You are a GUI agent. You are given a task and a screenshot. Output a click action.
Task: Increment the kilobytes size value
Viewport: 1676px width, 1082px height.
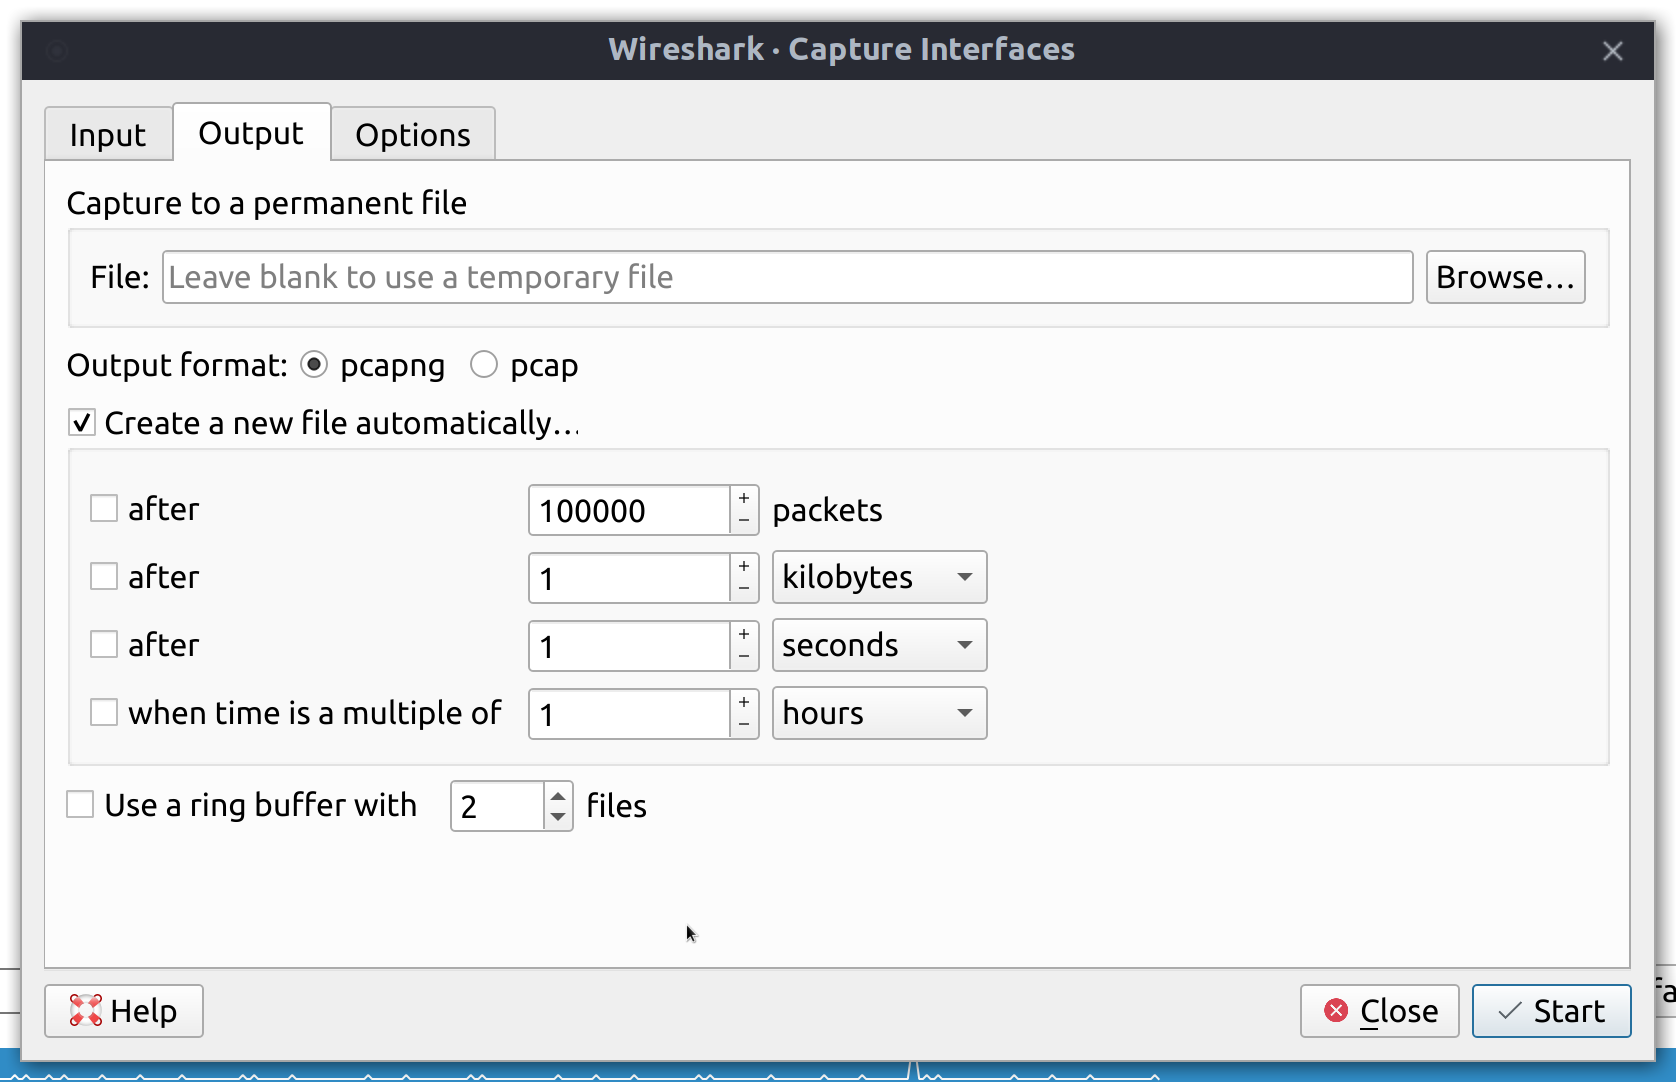click(x=744, y=566)
